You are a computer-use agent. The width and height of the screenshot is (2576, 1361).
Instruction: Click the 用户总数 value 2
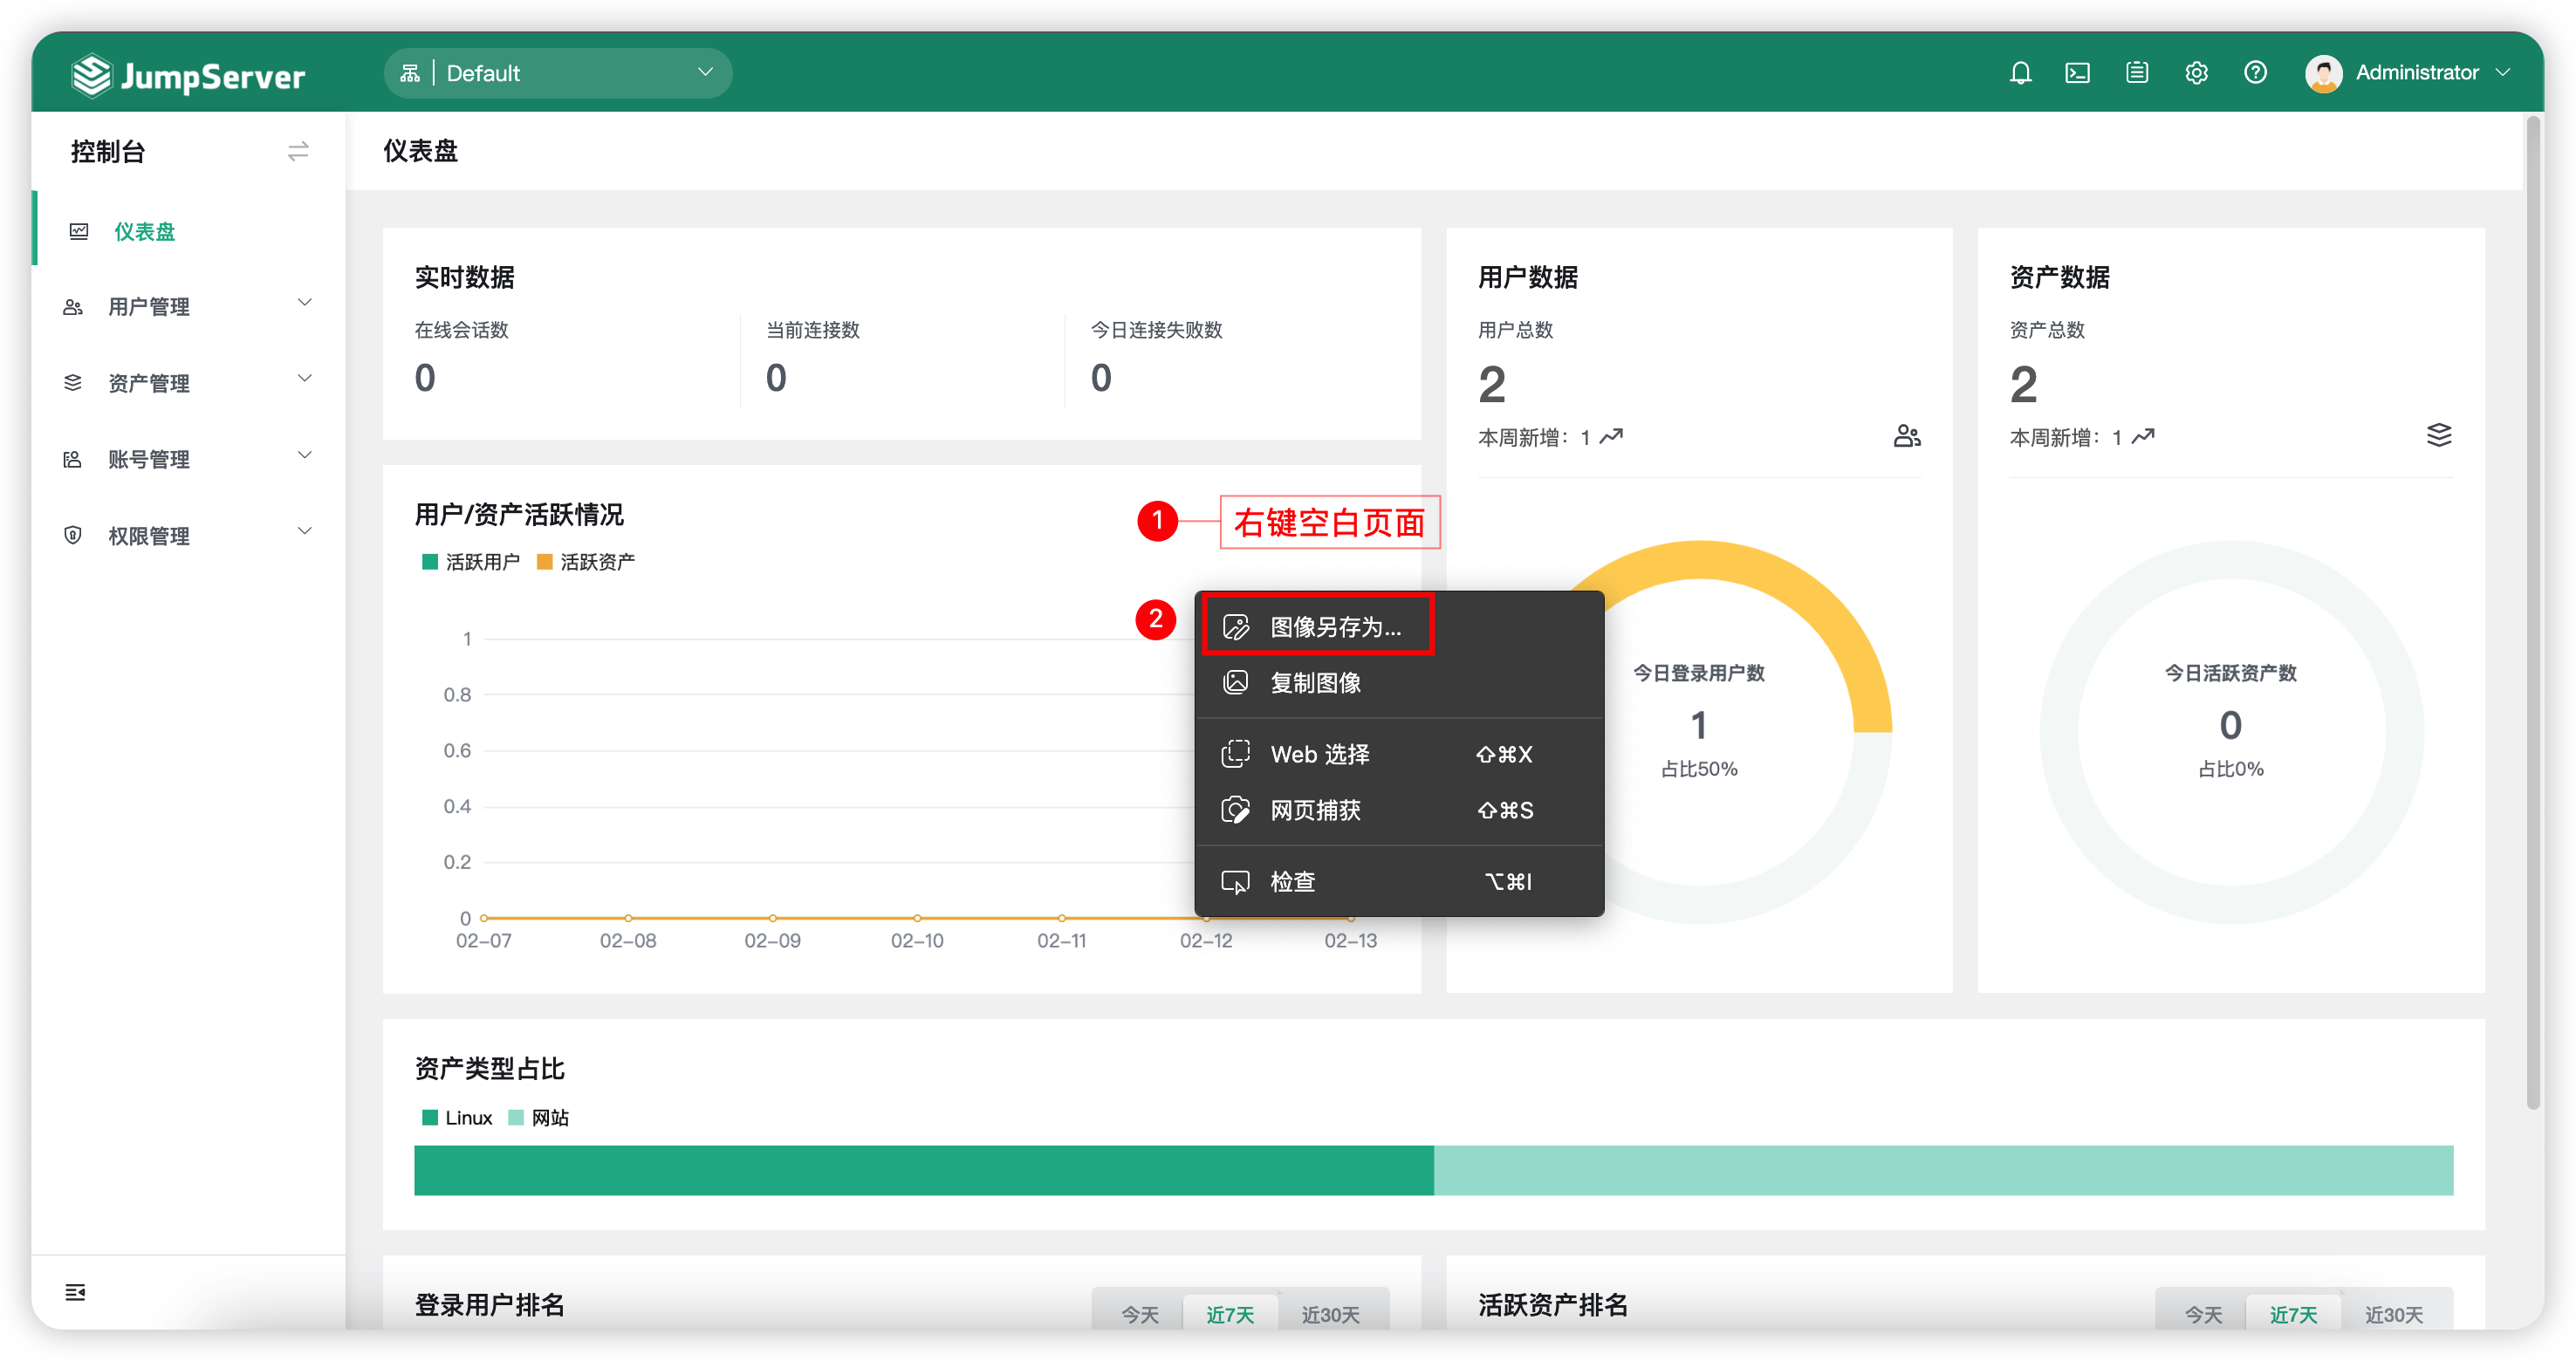1492,385
